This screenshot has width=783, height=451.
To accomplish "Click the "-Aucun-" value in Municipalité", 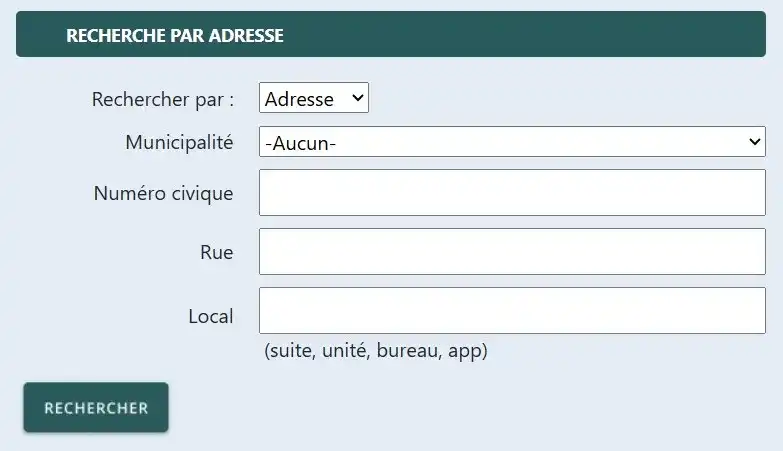I will click(x=300, y=144).
